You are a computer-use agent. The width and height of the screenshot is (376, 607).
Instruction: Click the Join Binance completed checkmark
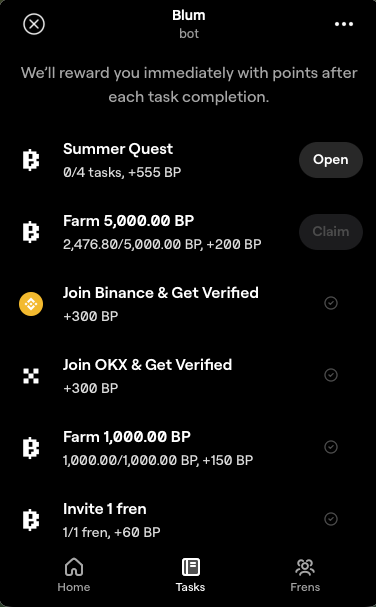pyautogui.click(x=331, y=303)
